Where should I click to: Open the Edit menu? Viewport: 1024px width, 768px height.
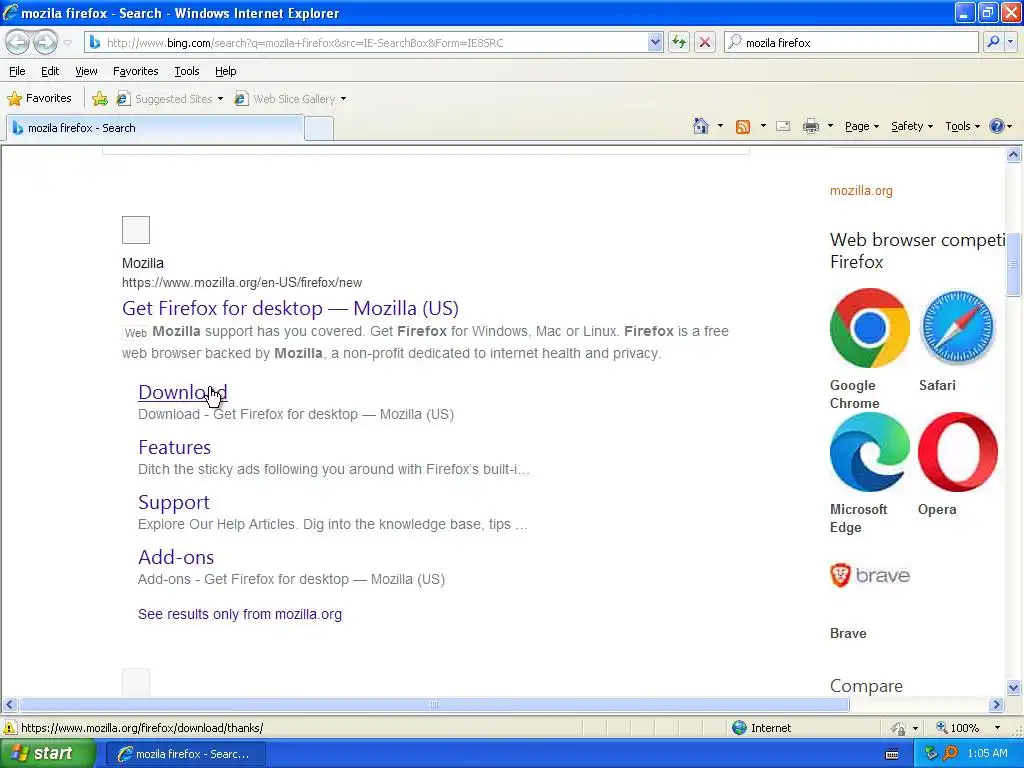click(50, 71)
